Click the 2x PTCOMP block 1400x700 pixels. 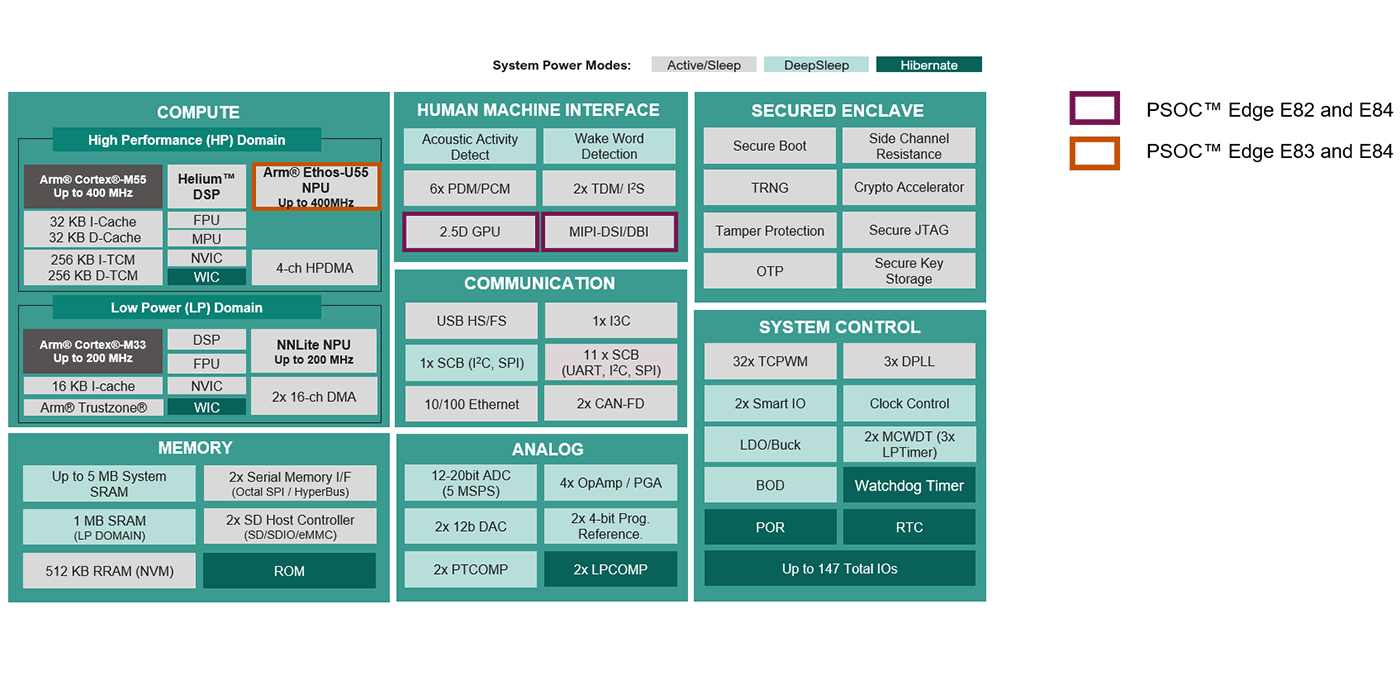pos(471,569)
